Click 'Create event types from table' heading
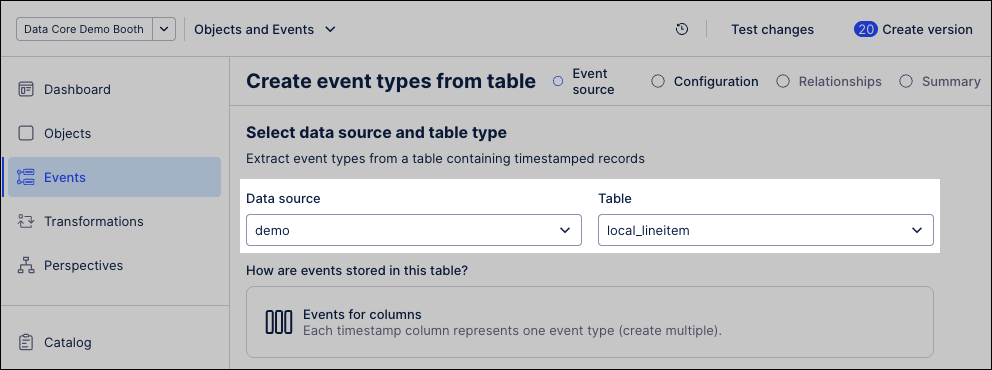The width and height of the screenshot is (992, 370). coord(391,81)
